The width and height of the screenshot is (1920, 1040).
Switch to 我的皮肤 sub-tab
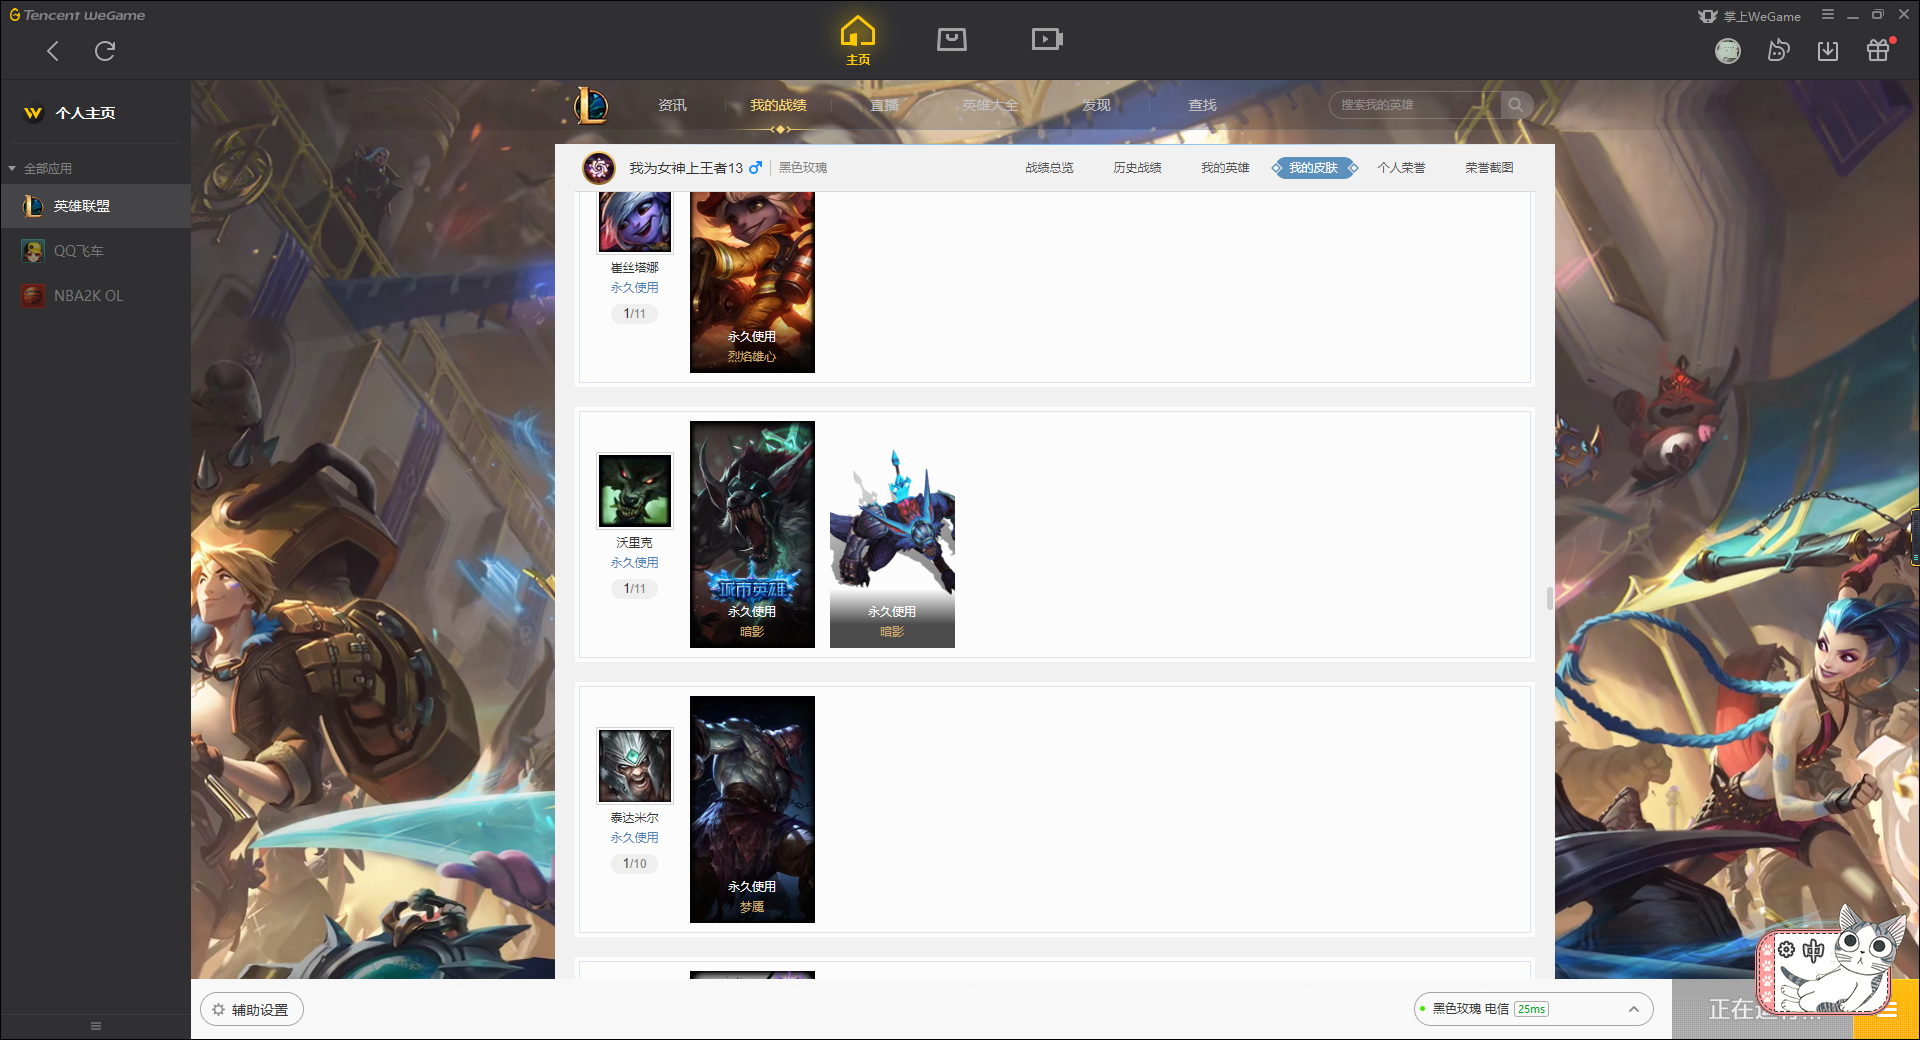coord(1314,168)
